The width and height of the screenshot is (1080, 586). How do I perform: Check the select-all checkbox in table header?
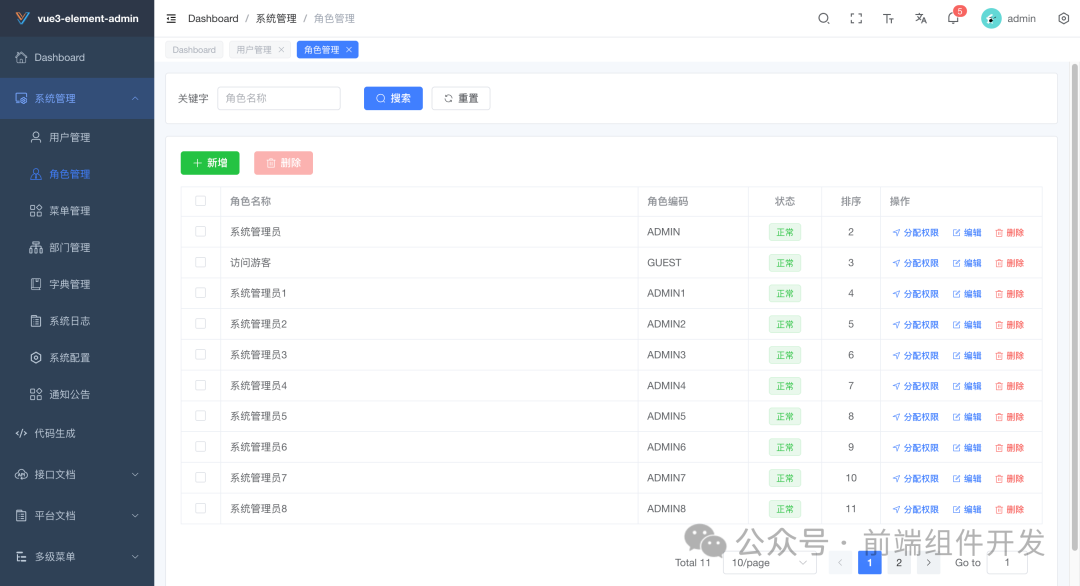pos(201,201)
